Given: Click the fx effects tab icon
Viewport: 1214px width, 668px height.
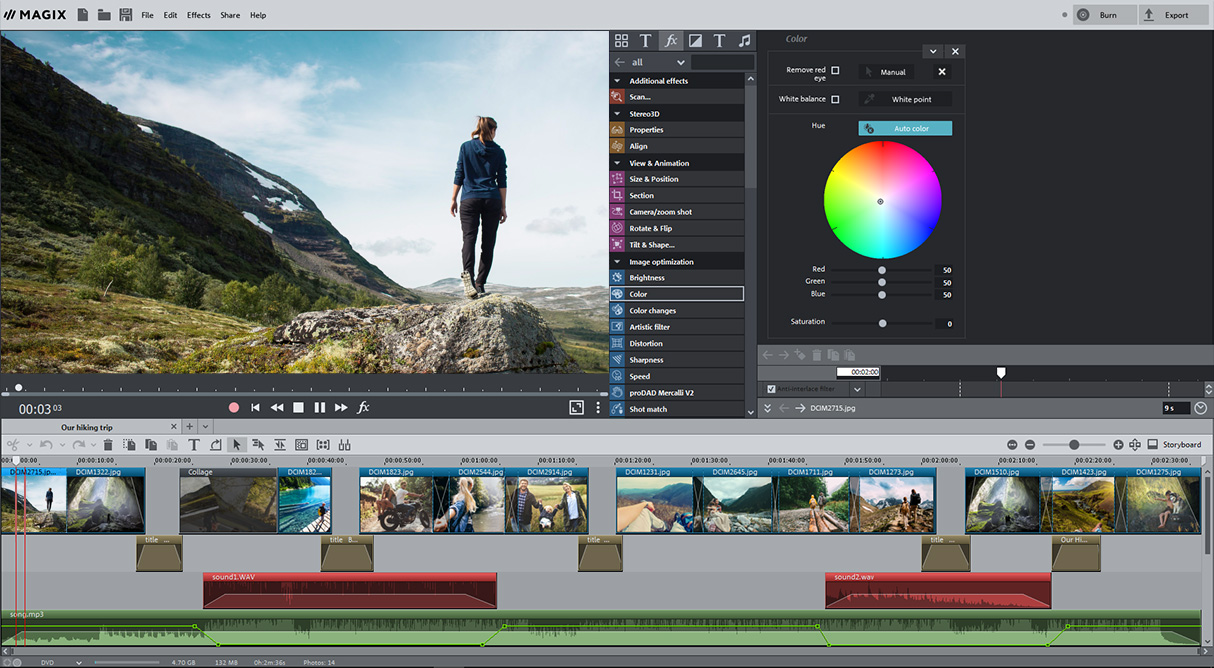Looking at the screenshot, I should click(x=670, y=41).
